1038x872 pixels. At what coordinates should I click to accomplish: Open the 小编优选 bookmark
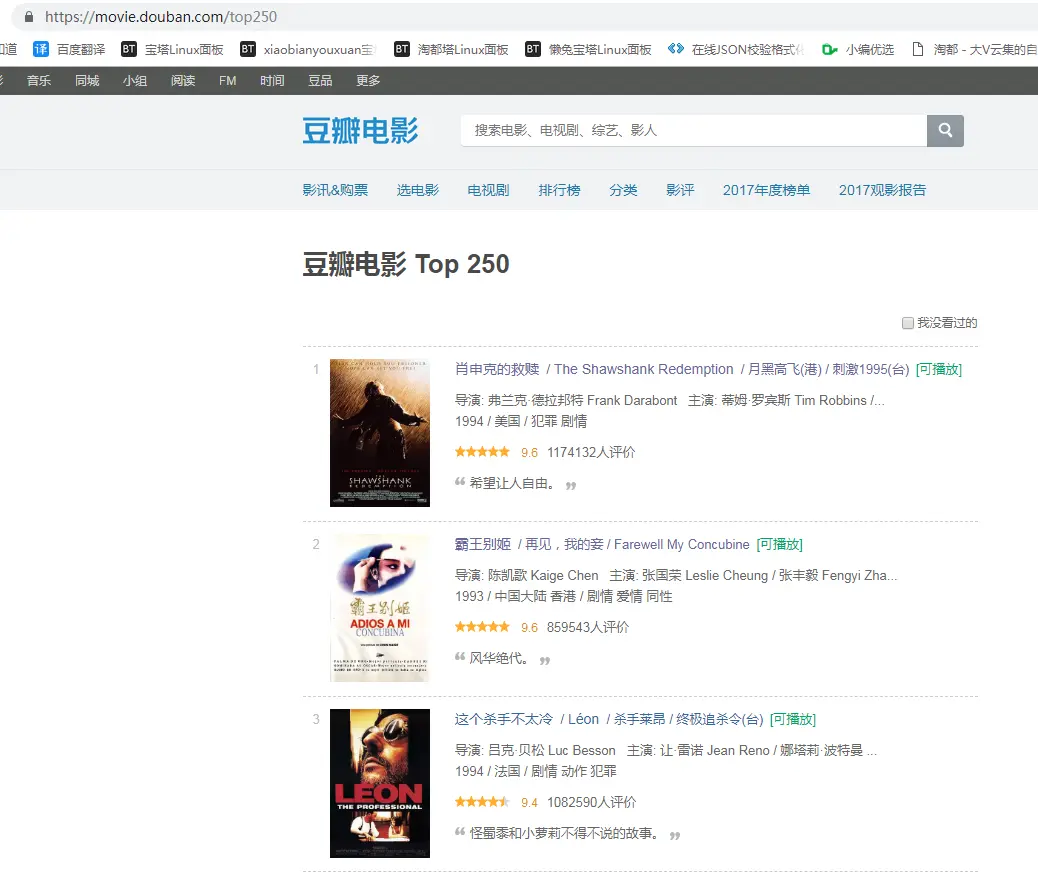click(858, 50)
